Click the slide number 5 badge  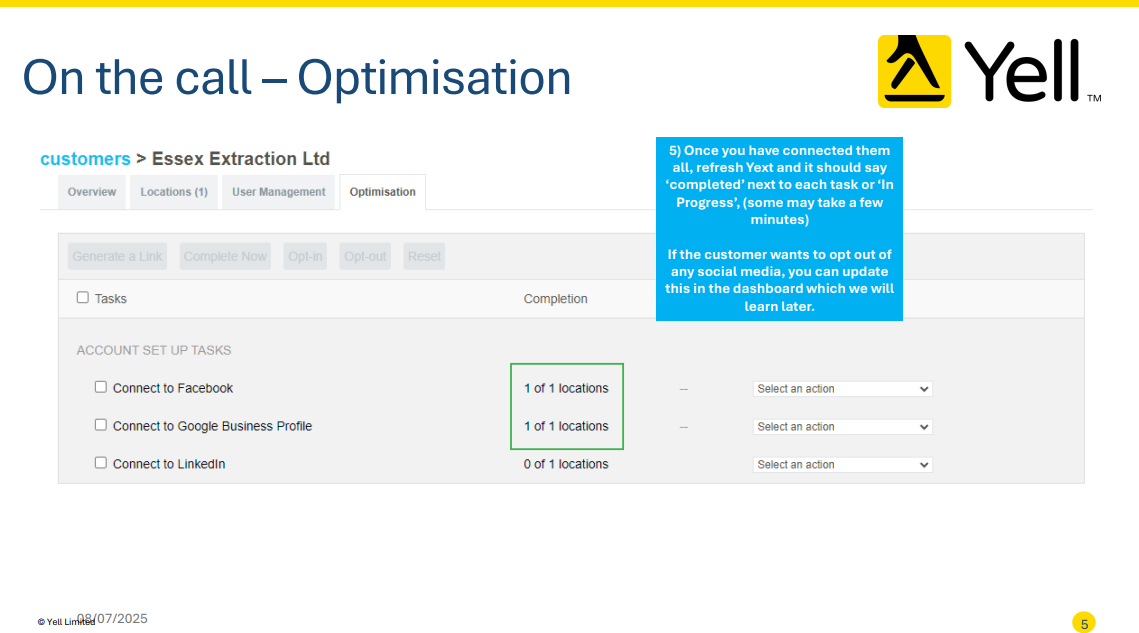coord(1084,623)
